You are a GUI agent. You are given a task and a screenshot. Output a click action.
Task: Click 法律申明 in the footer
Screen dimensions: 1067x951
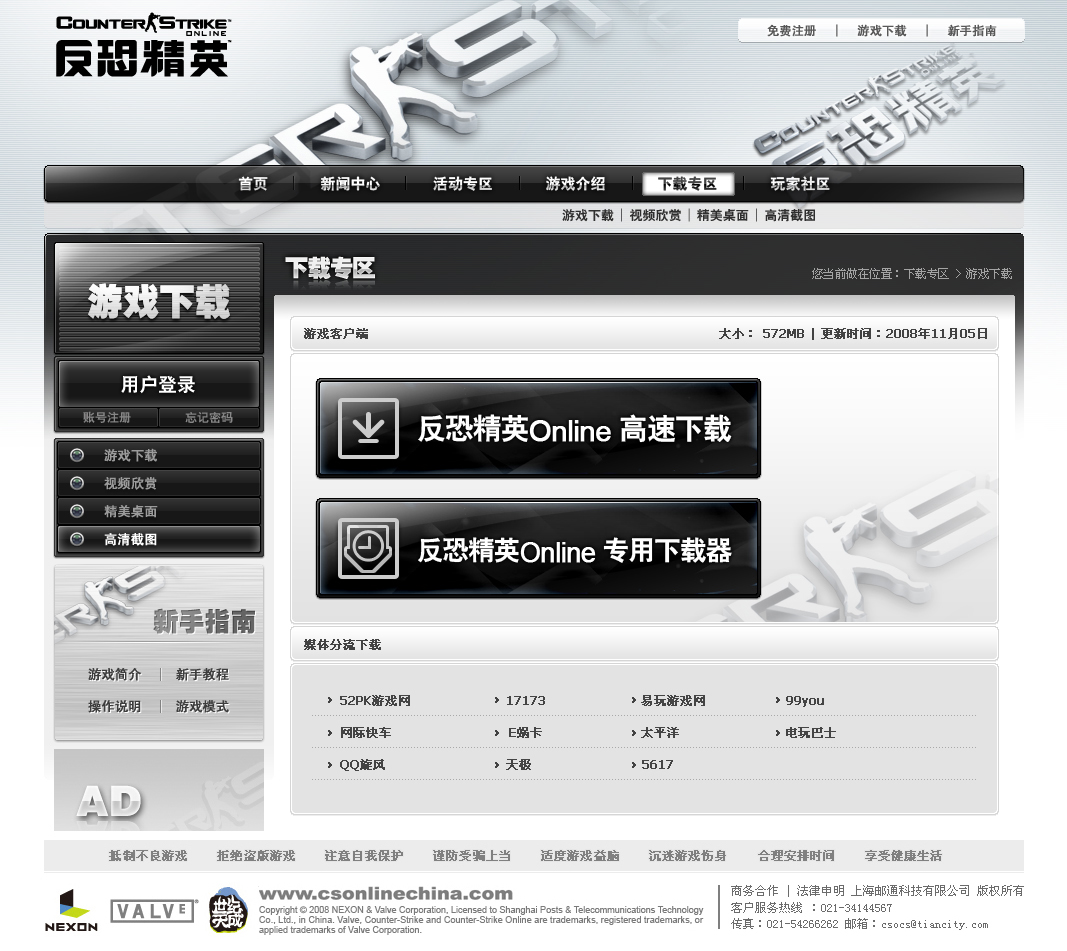point(820,890)
